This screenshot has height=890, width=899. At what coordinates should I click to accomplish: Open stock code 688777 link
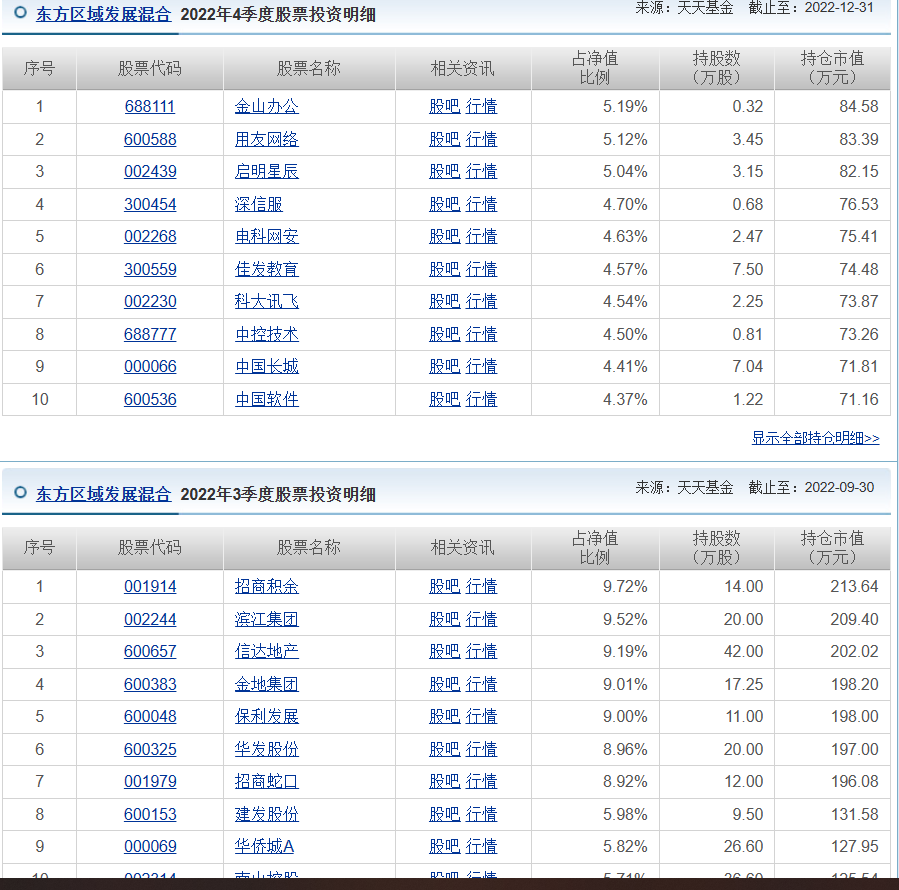(150, 334)
